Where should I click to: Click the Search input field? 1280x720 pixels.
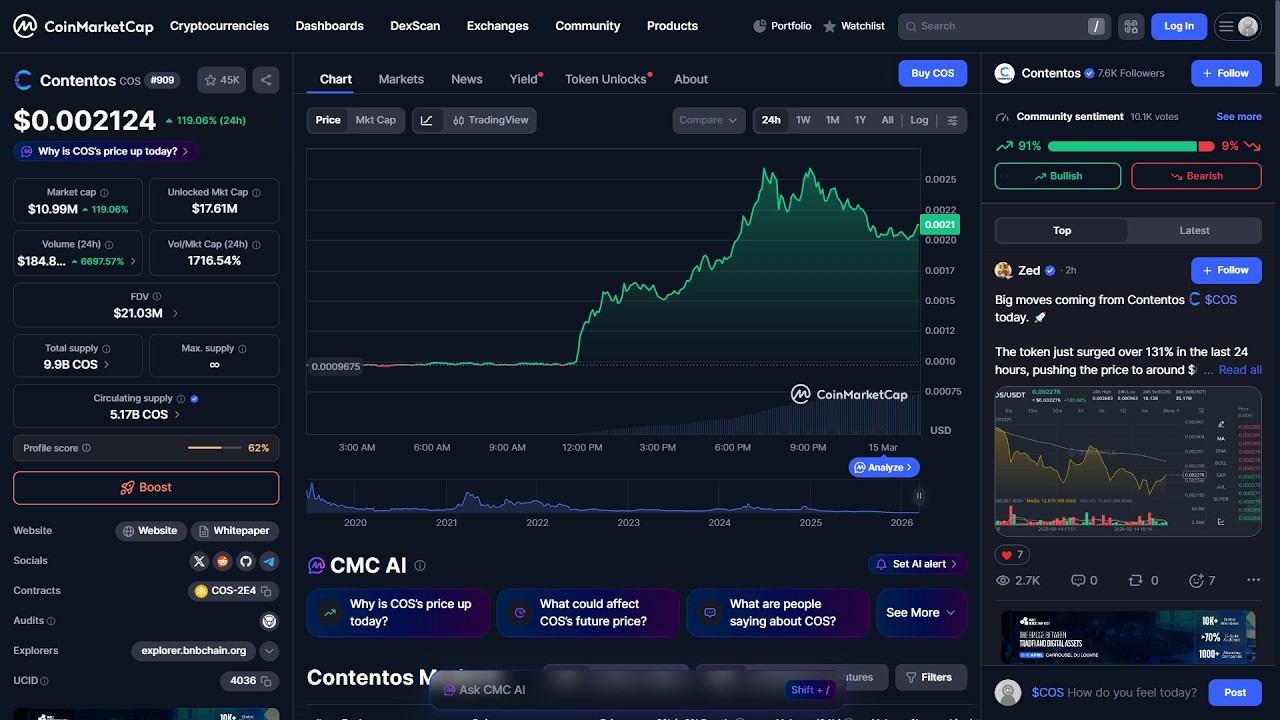click(x=1002, y=26)
